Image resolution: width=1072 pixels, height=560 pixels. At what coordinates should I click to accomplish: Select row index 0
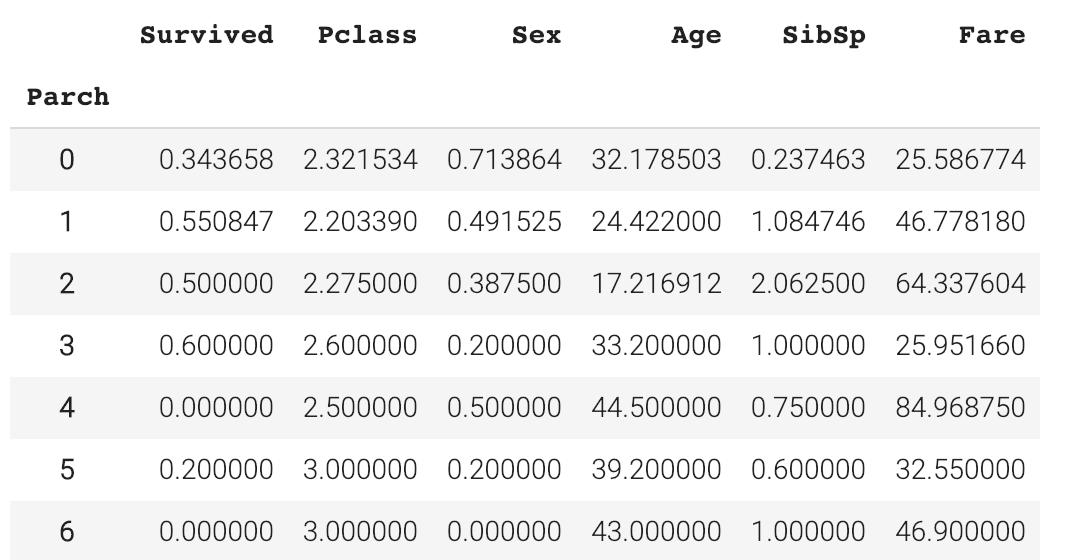point(66,160)
